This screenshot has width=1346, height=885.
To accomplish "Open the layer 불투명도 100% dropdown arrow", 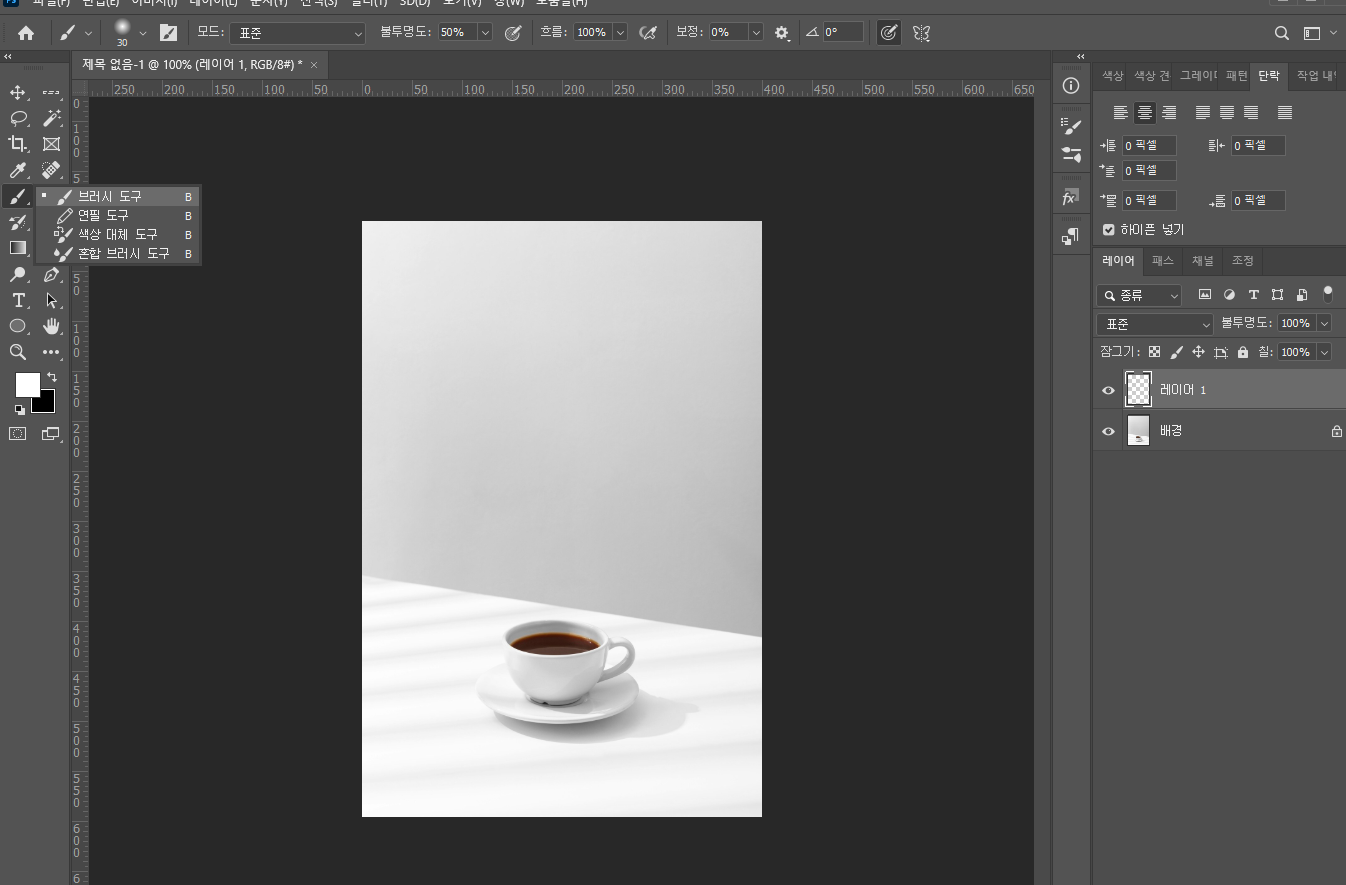I will click(x=1324, y=323).
